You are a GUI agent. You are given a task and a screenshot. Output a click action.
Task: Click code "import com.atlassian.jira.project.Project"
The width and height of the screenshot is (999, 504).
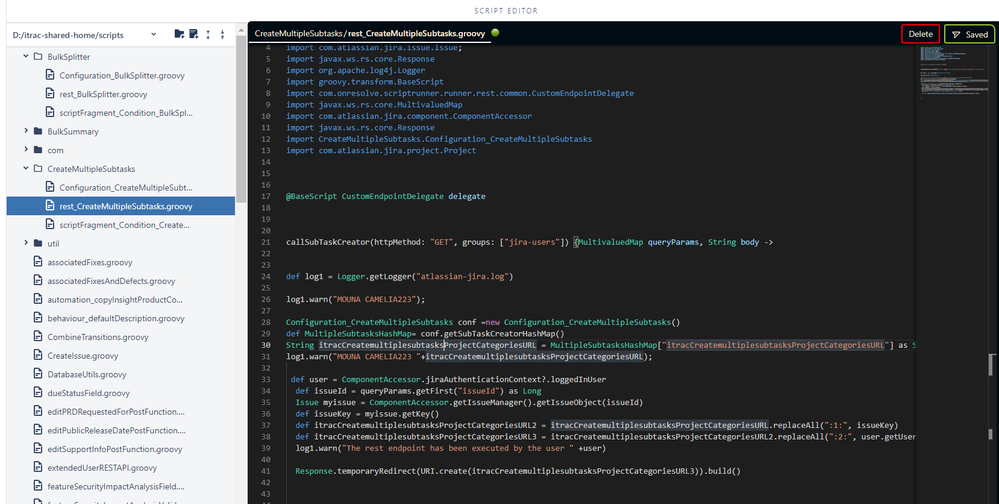coord(381,150)
